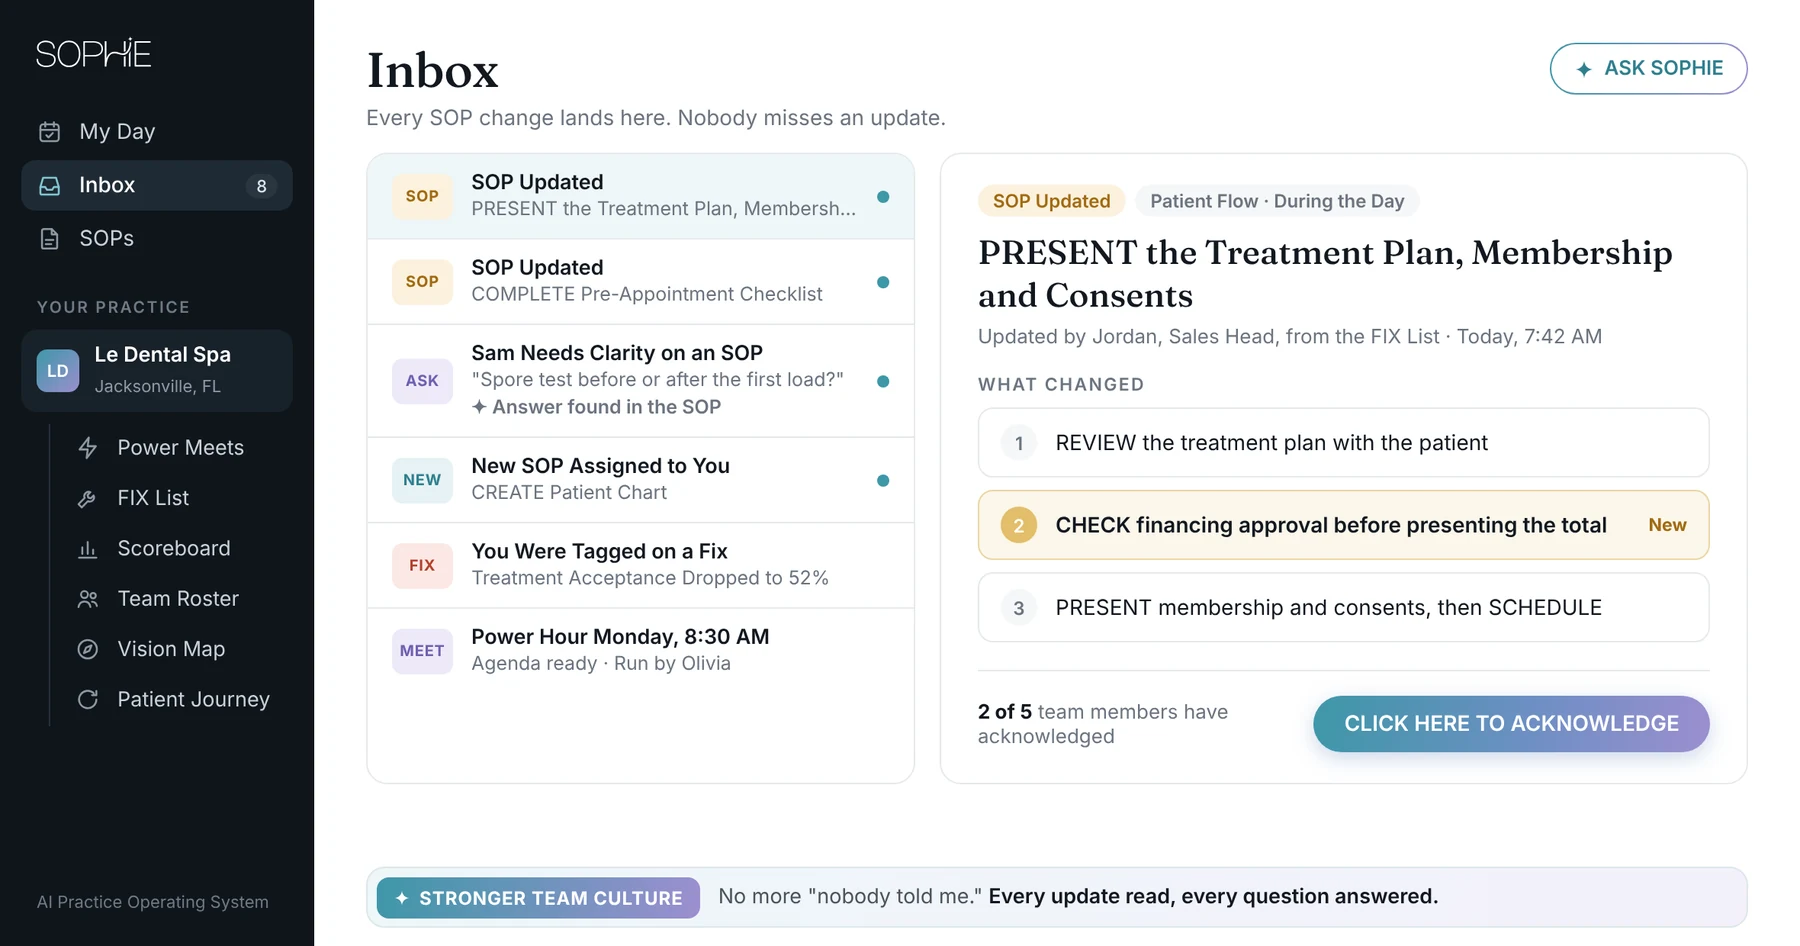Screen dimensions: 1800x946
Task: Click unread dot on Sam Needs Clarity row
Action: tap(883, 381)
